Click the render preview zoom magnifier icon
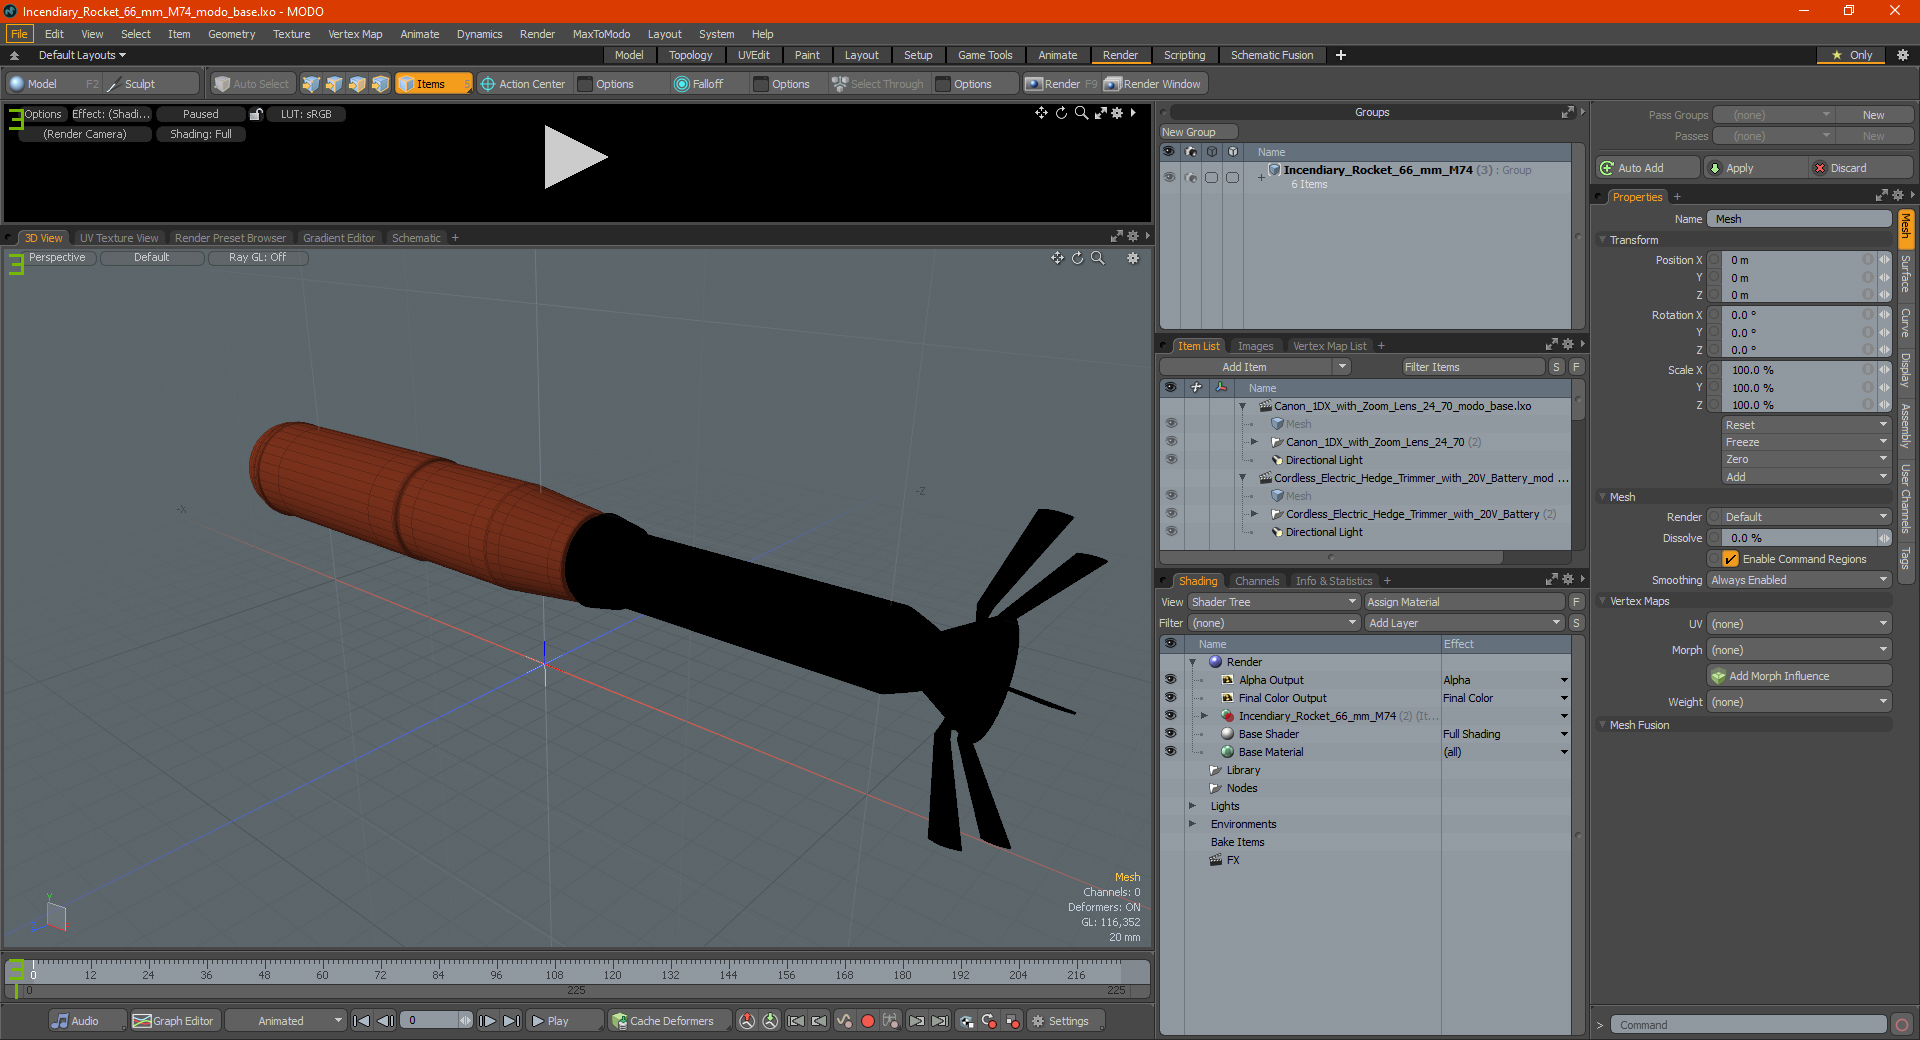This screenshot has width=1920, height=1040. 1081,113
